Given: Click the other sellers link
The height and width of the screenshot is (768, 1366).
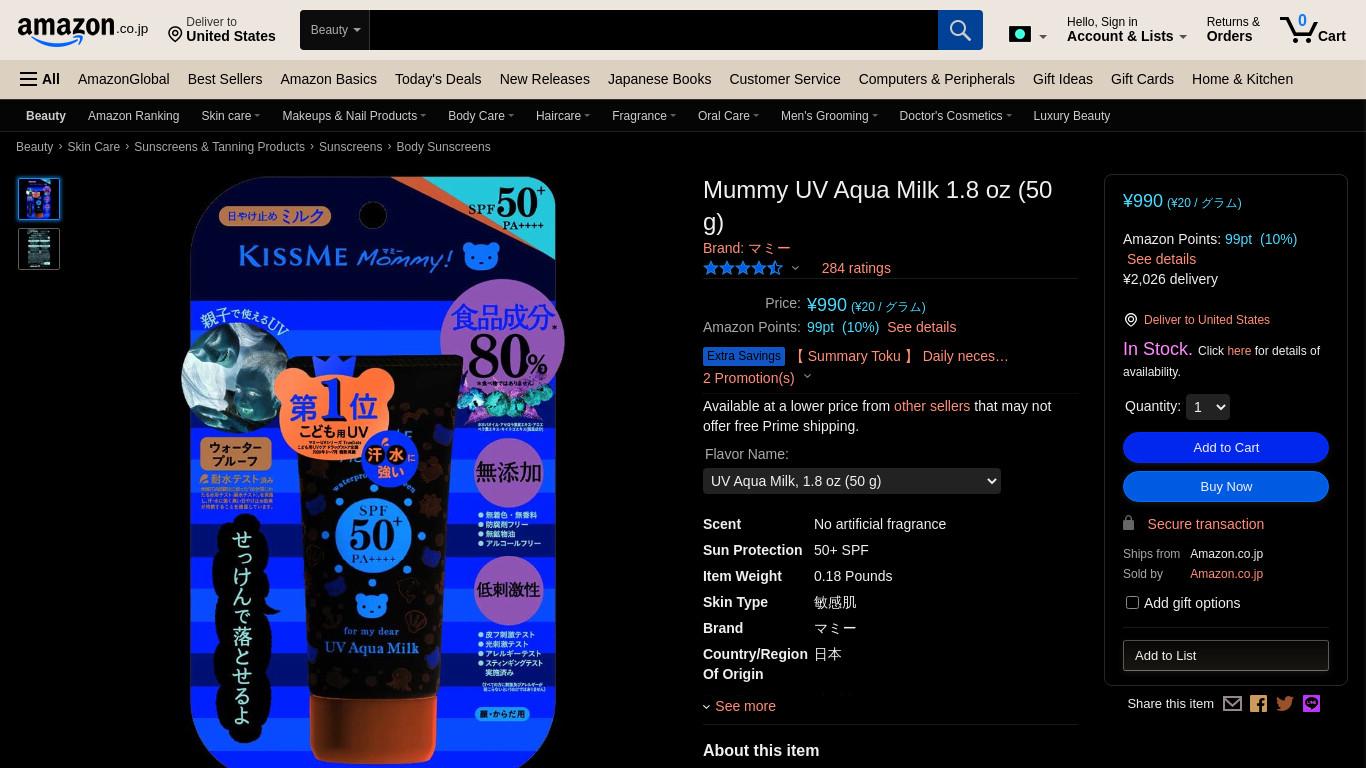Looking at the screenshot, I should (x=932, y=406).
